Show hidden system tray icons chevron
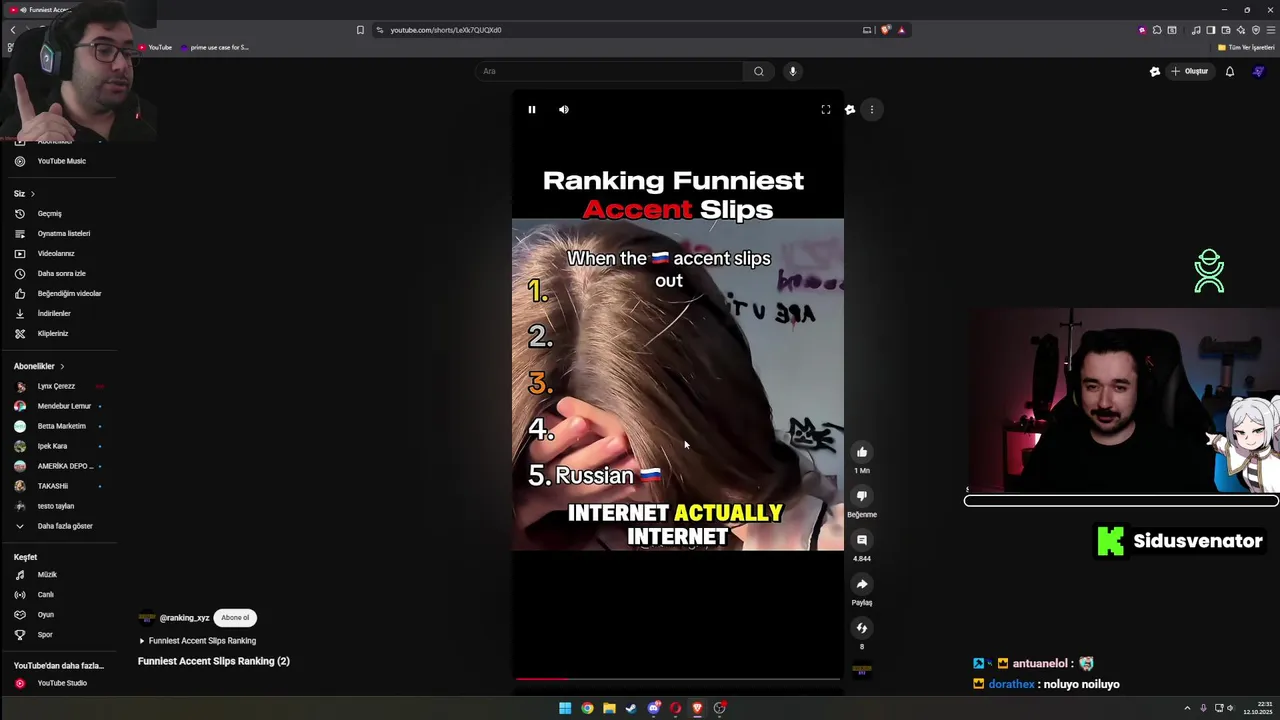1280x720 pixels. point(1187,708)
